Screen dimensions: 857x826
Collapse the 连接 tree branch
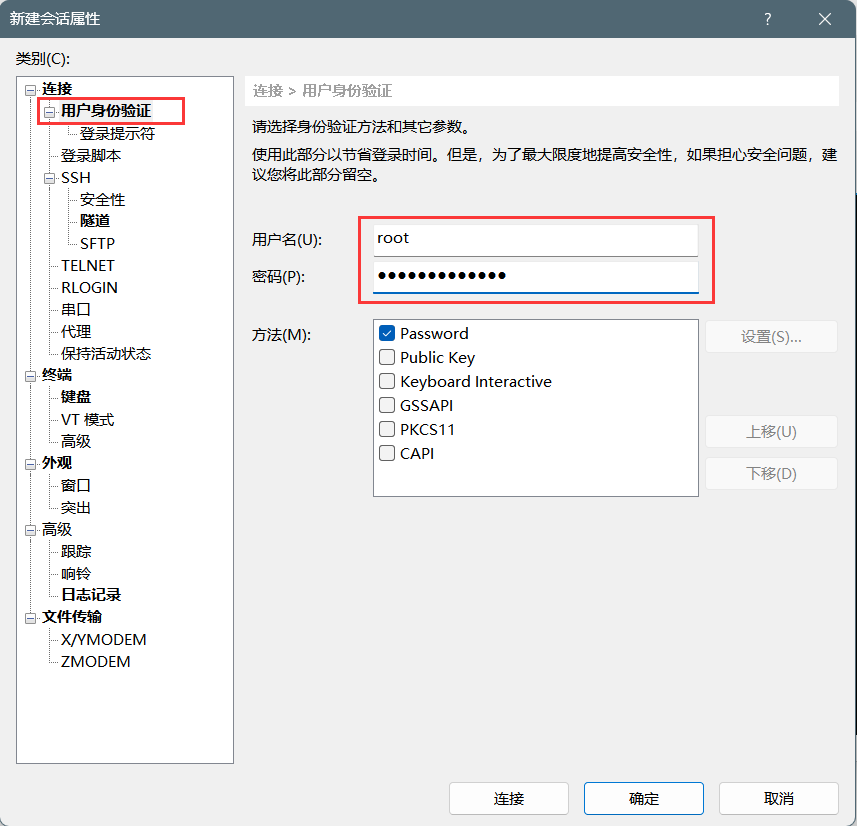tap(30, 88)
